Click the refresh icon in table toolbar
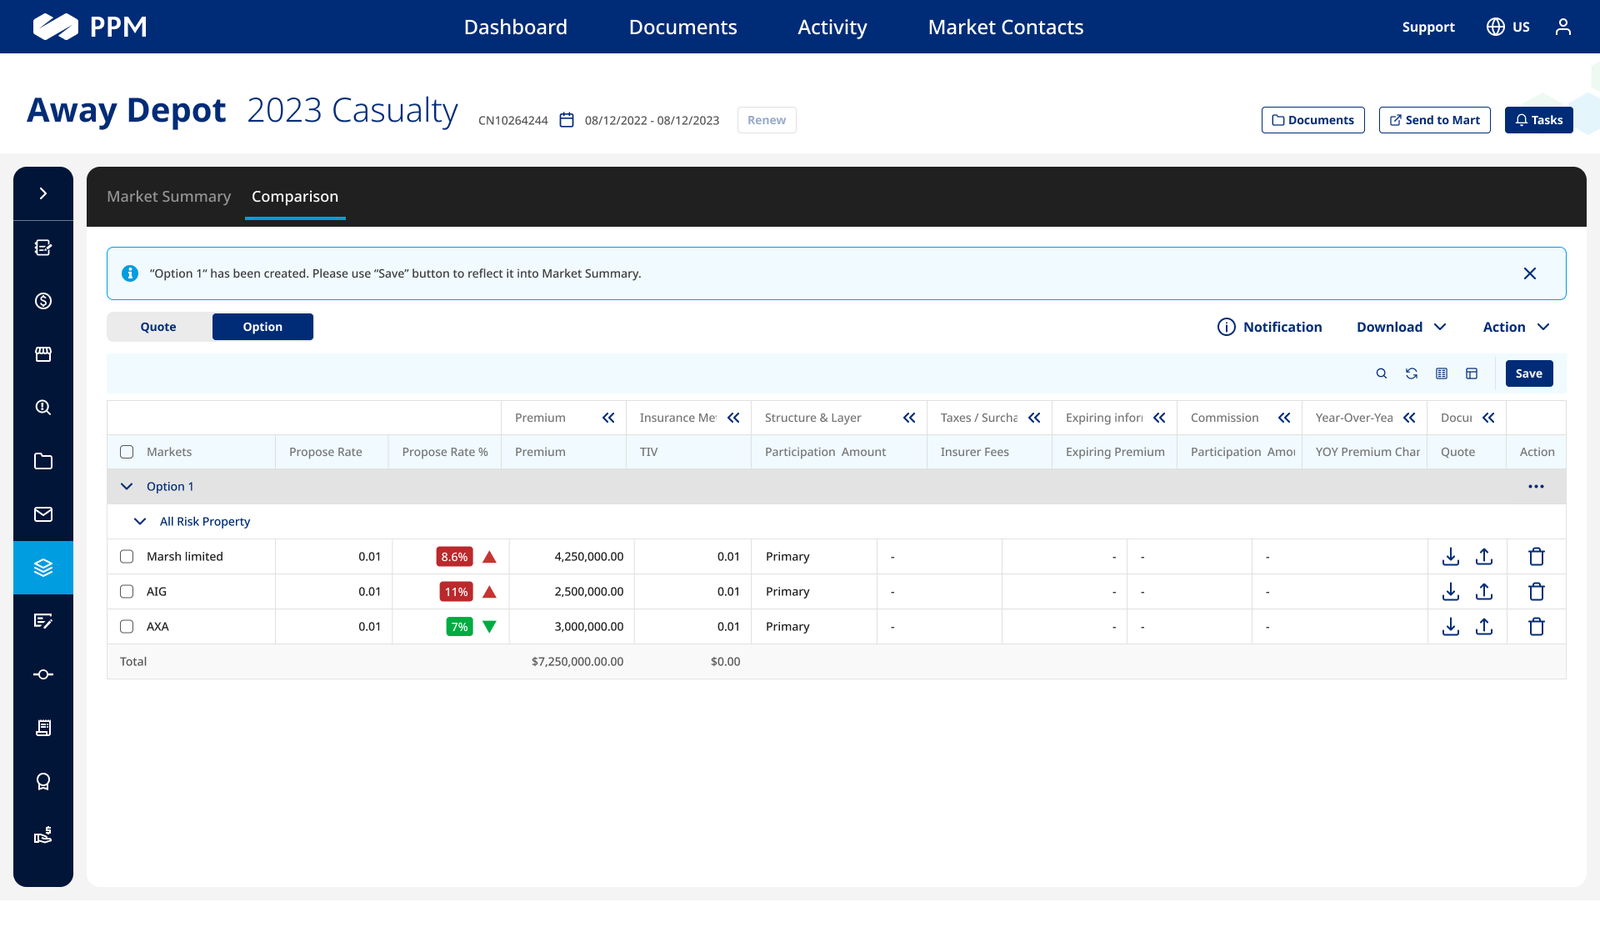Image resolution: width=1600 pixels, height=937 pixels. [1411, 374]
